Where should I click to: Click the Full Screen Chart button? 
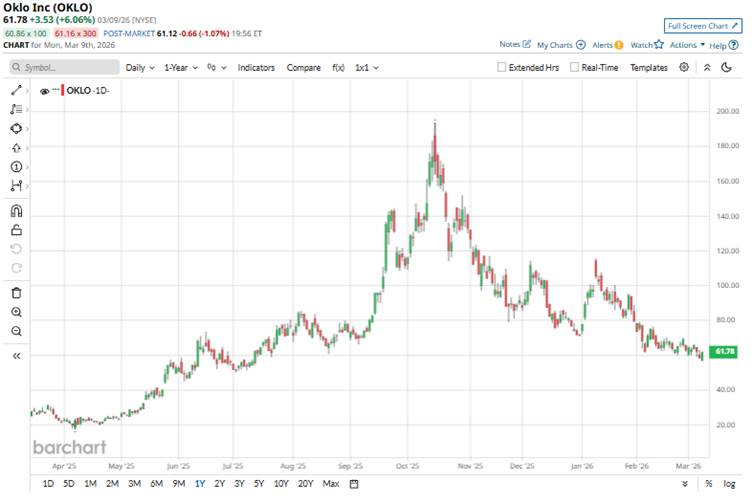703,26
